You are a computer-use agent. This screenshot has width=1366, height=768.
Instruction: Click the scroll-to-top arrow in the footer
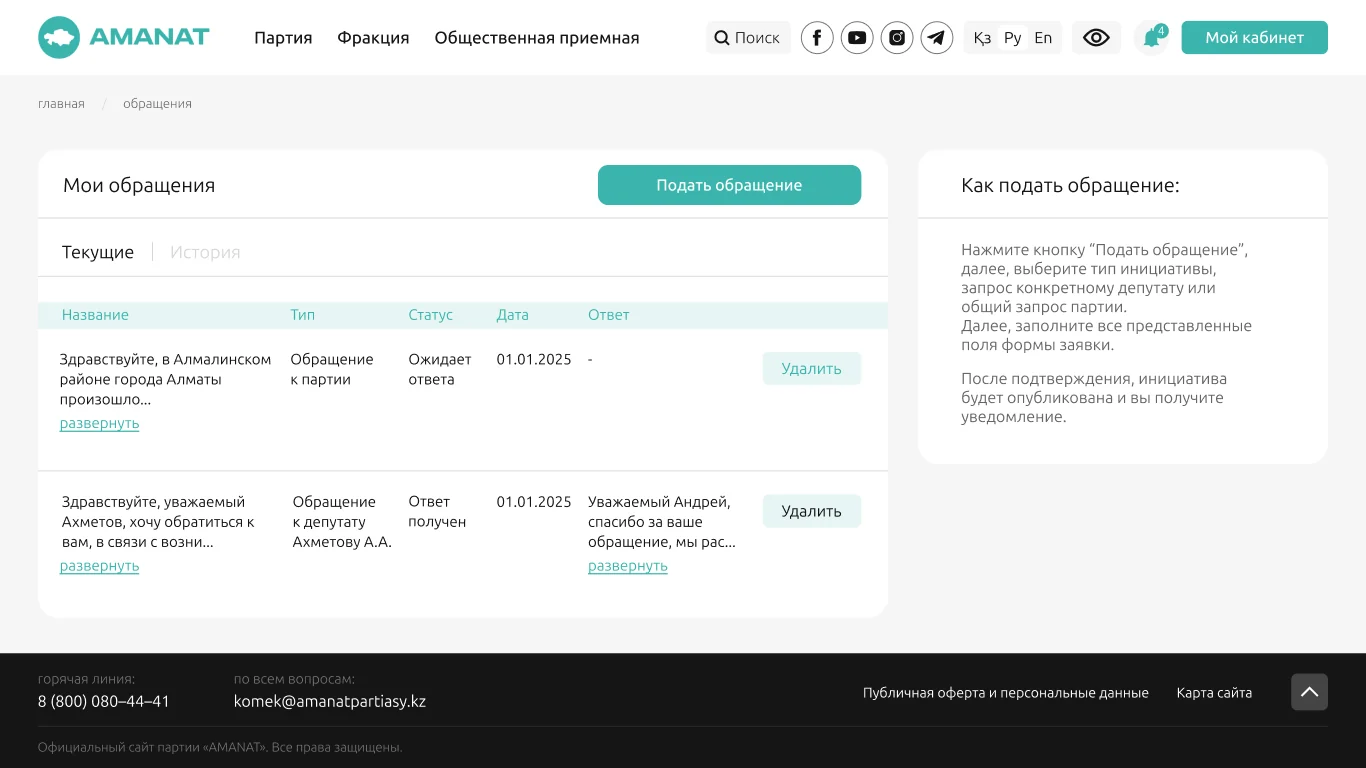pyautogui.click(x=1309, y=692)
